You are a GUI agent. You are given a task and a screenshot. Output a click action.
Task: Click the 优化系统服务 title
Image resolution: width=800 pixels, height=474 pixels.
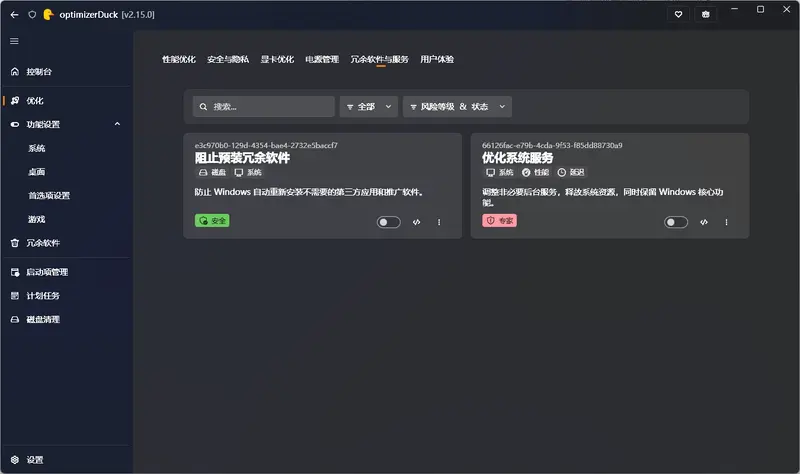(517, 158)
